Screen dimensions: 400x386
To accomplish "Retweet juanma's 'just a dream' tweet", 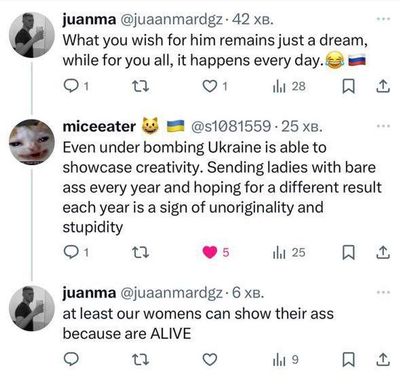I will click(x=141, y=87).
